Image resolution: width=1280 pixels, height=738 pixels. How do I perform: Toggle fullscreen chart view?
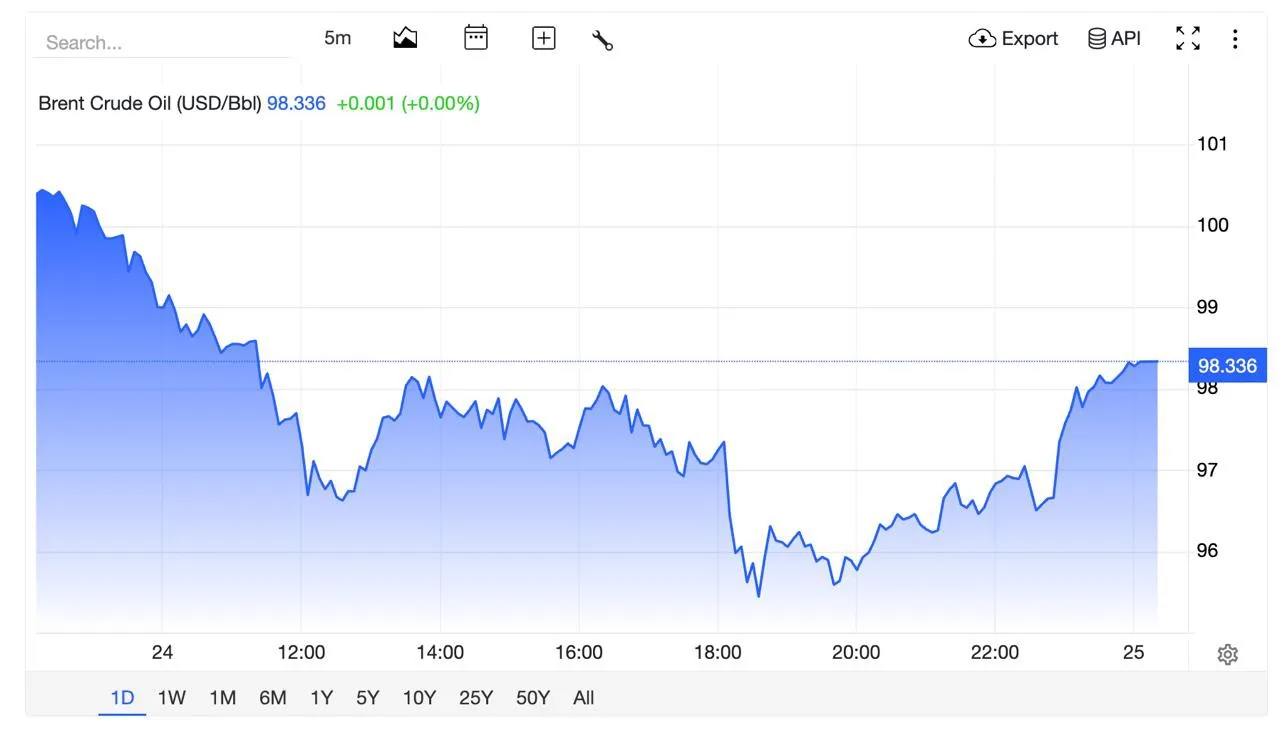(x=1188, y=39)
